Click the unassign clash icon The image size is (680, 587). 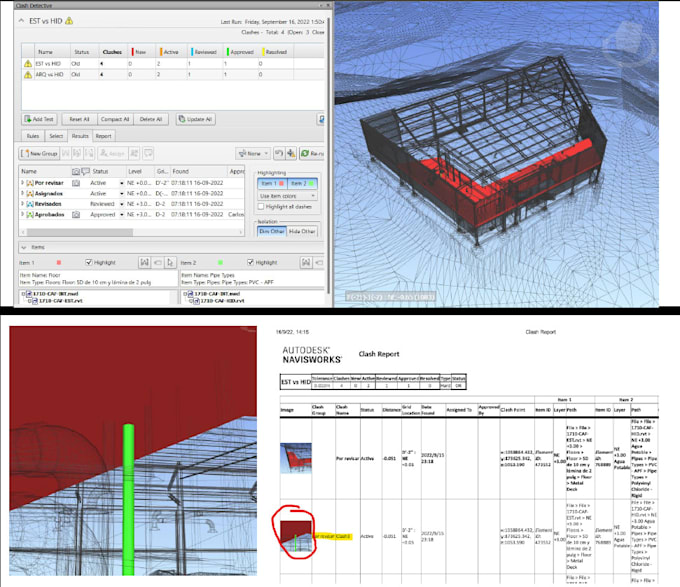point(134,153)
